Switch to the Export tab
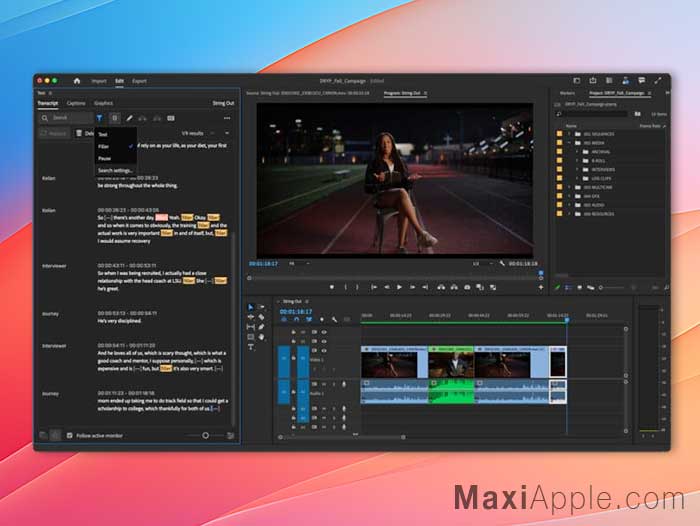Image resolution: width=700 pixels, height=526 pixels. [139, 81]
